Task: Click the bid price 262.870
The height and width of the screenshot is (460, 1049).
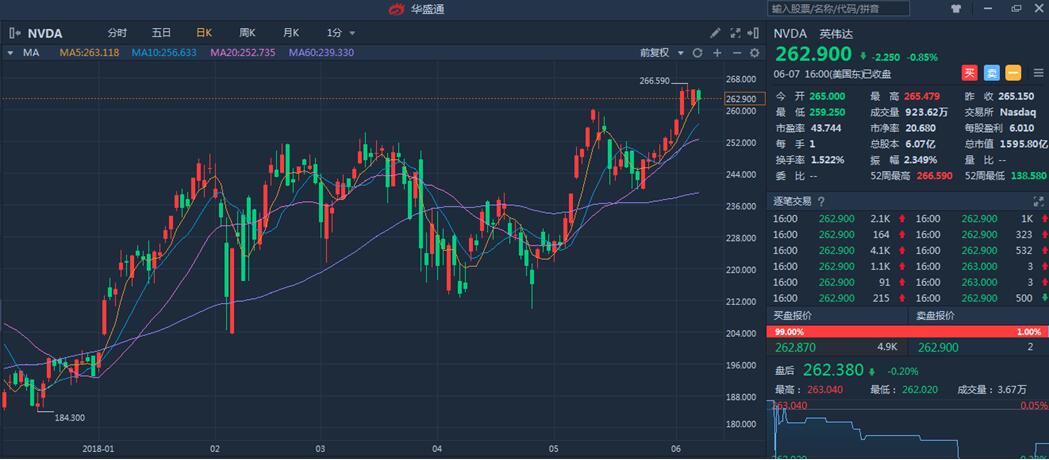Action: point(795,348)
